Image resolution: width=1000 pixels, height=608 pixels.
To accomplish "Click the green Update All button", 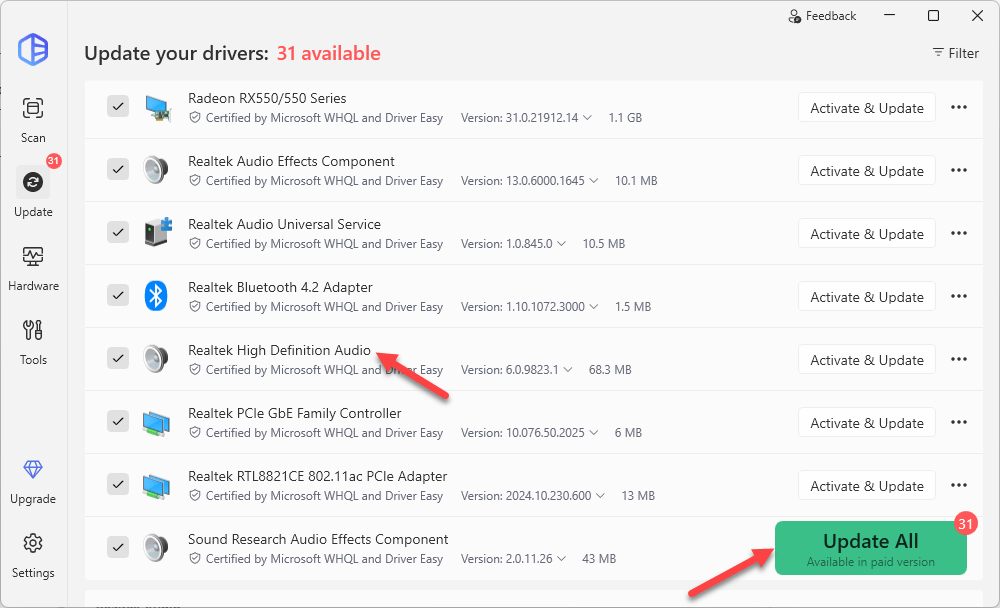I will (870, 548).
